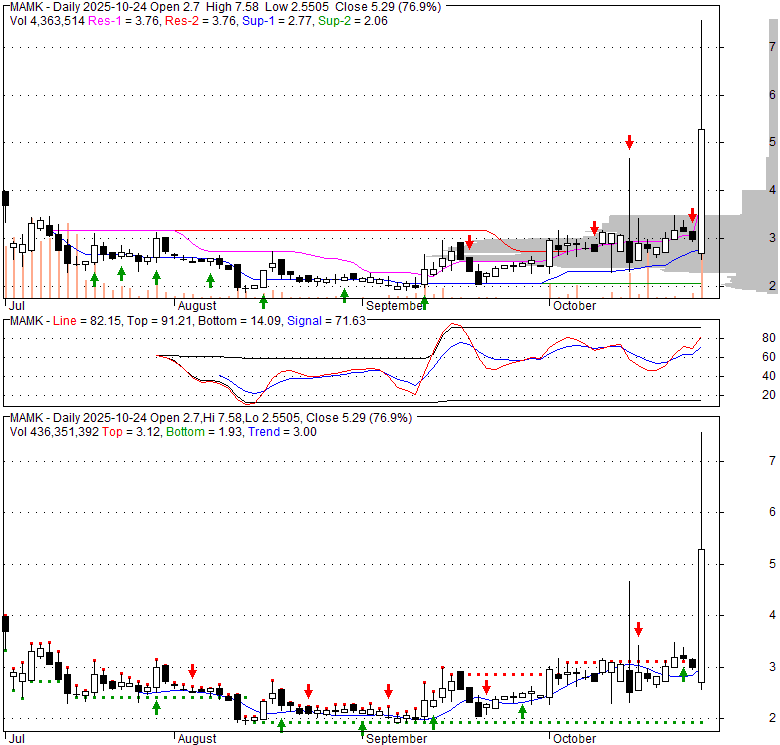Click the blue 'Signal = 71.63' label
Image resolution: width=780 pixels, height=745 pixels.
click(x=326, y=321)
